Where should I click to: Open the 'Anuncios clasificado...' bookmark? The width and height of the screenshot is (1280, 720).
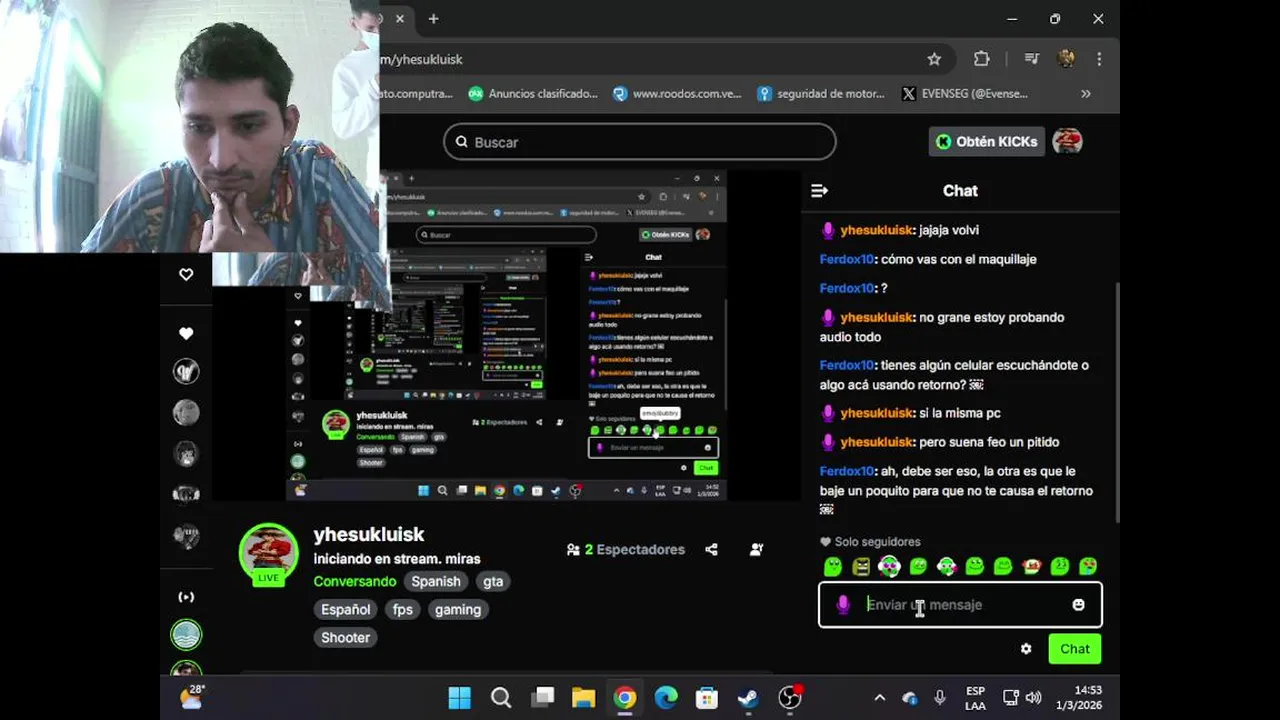click(x=533, y=94)
